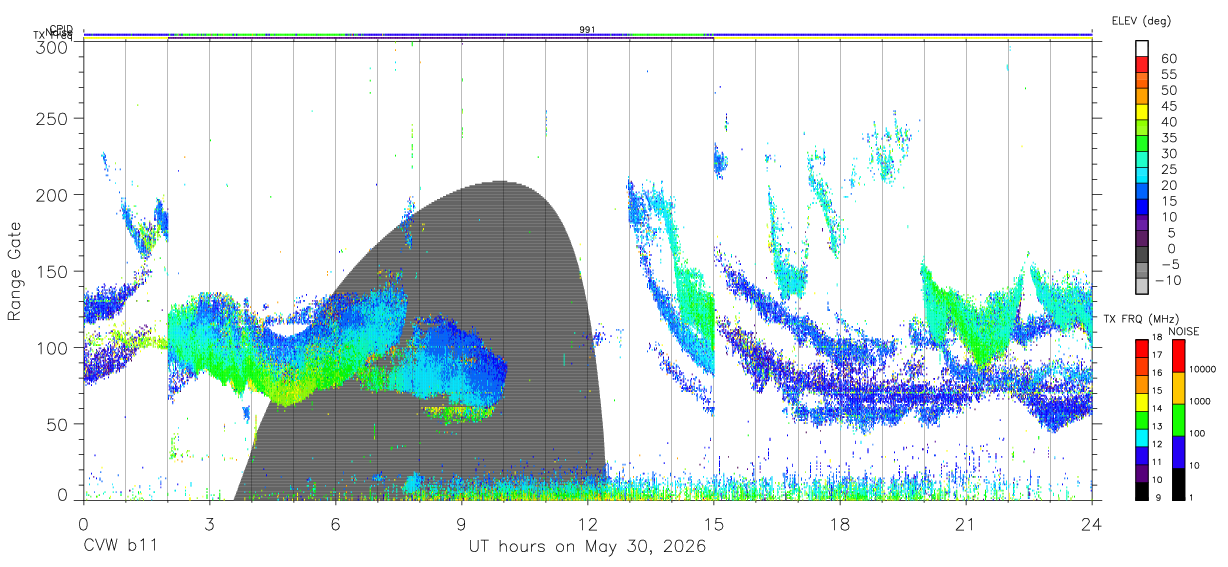This screenshot has width=1228, height=567.
Task: Click the NOISE legend label '10000'
Action: point(1203,370)
